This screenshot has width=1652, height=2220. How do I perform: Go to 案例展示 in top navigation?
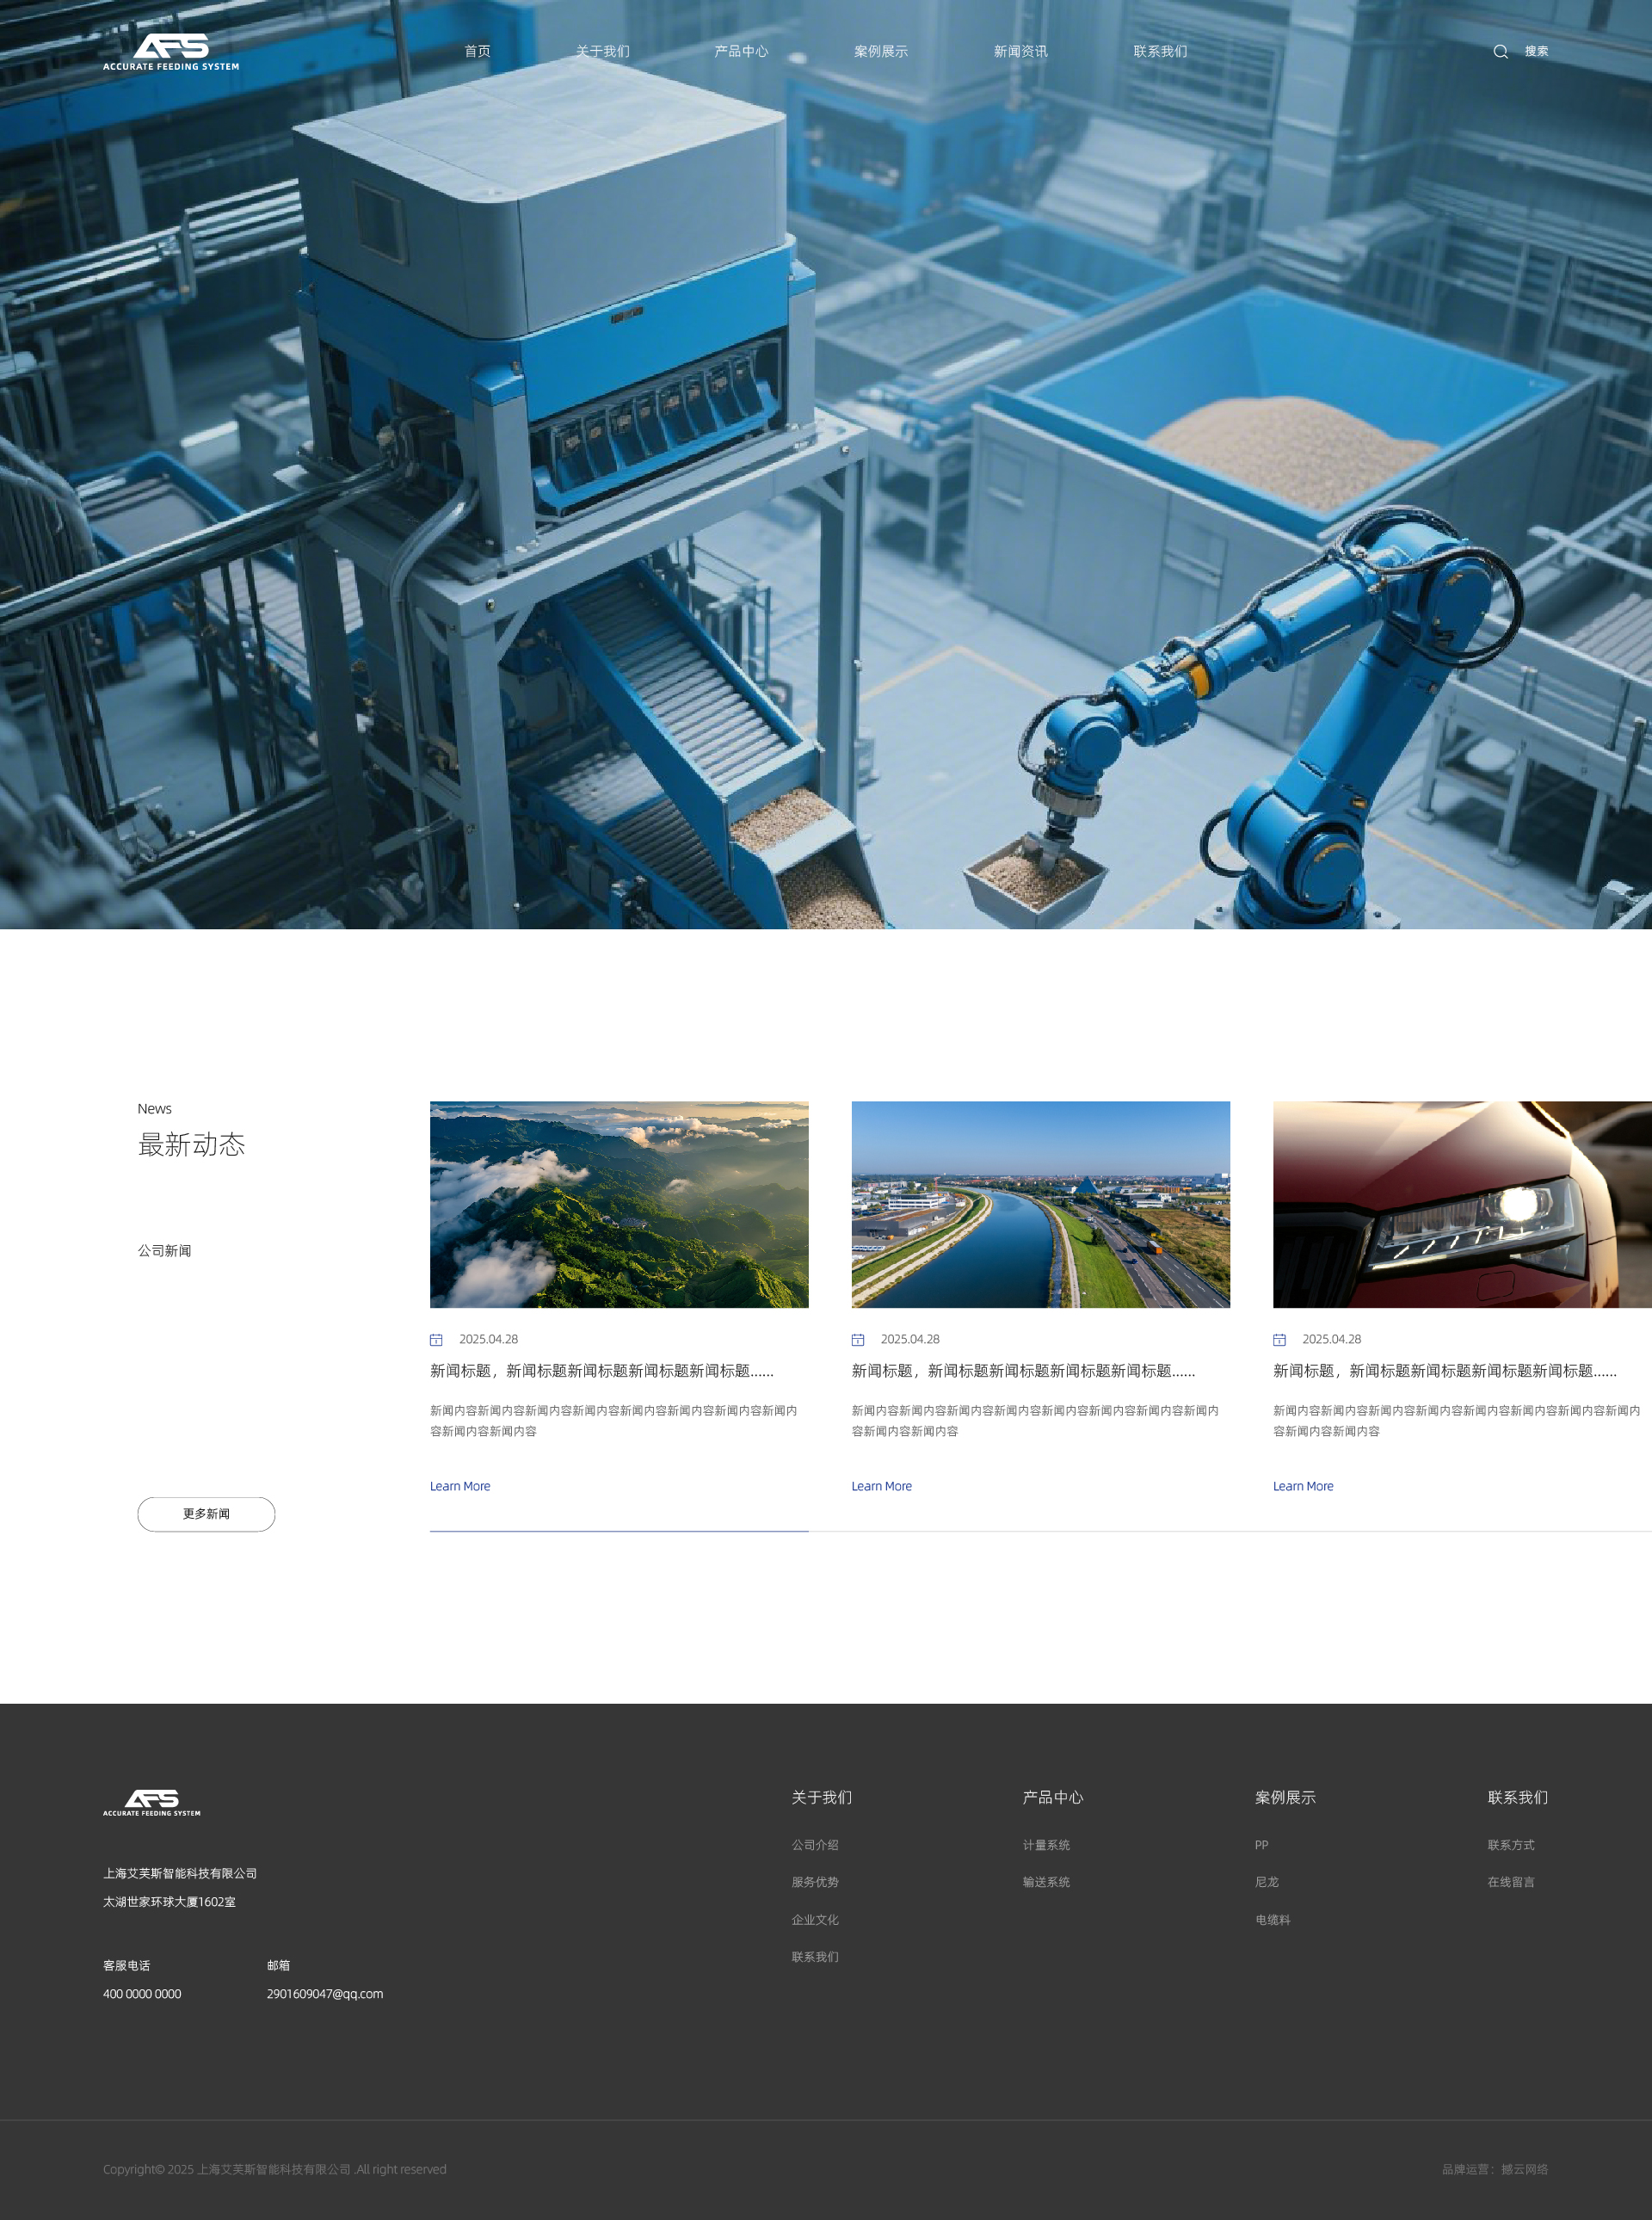point(880,52)
